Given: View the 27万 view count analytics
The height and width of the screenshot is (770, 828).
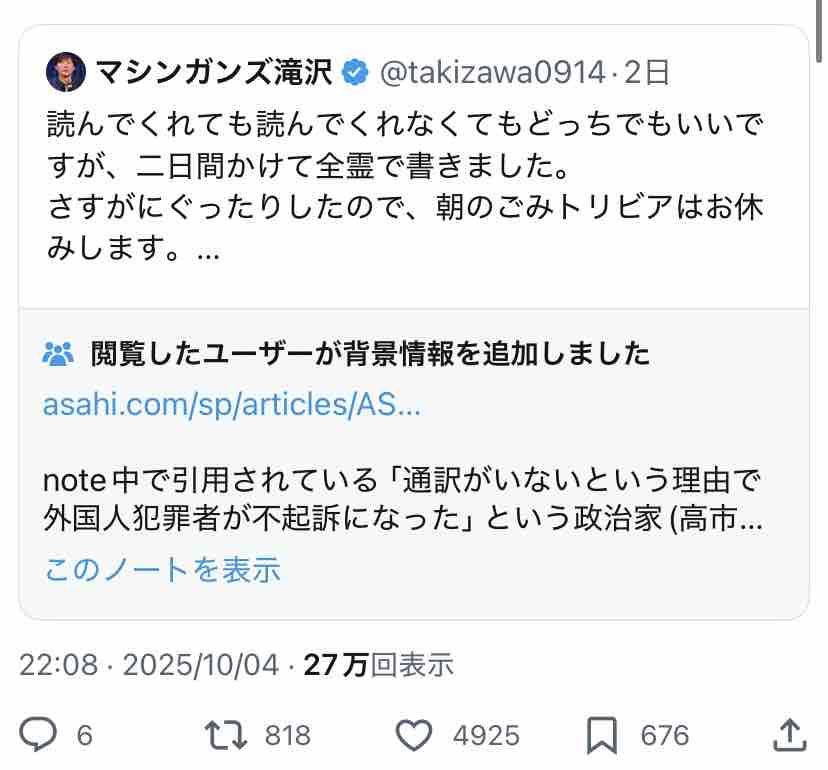Looking at the screenshot, I should pyautogui.click(x=378, y=665).
